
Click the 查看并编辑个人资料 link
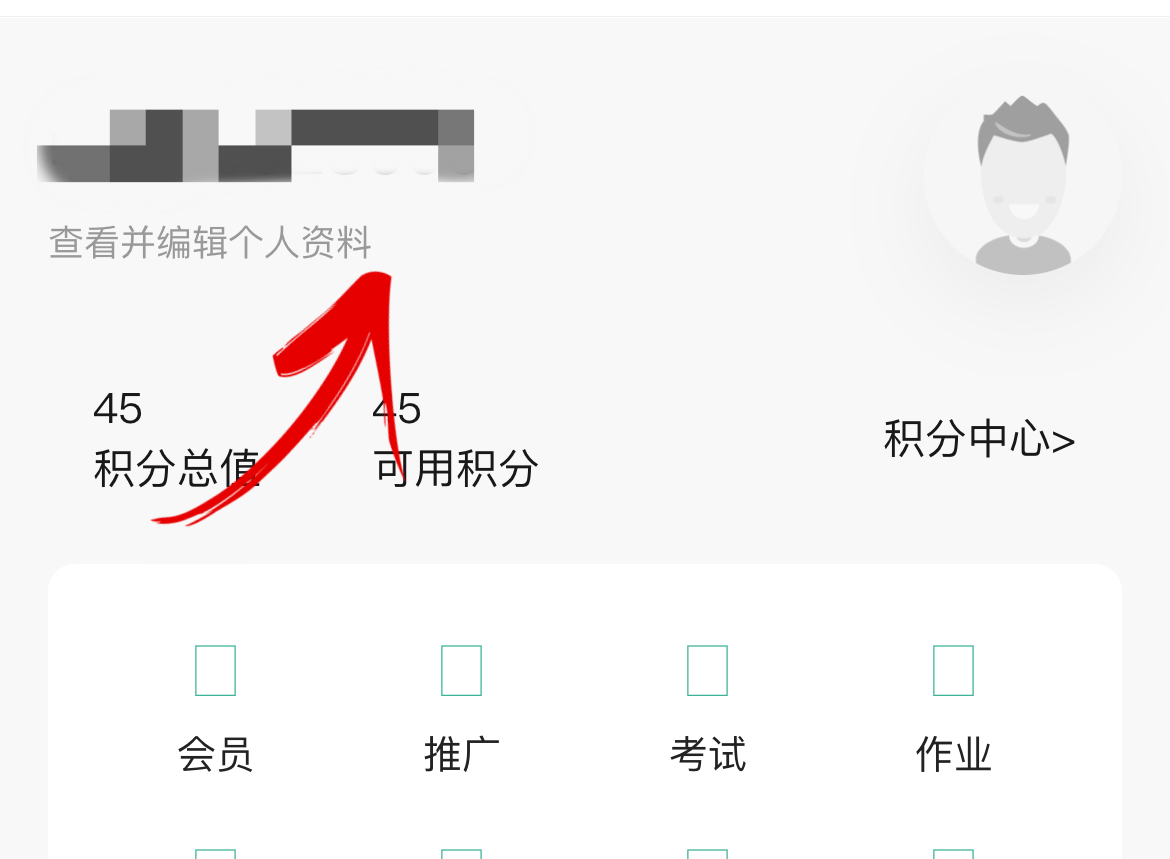click(x=210, y=243)
